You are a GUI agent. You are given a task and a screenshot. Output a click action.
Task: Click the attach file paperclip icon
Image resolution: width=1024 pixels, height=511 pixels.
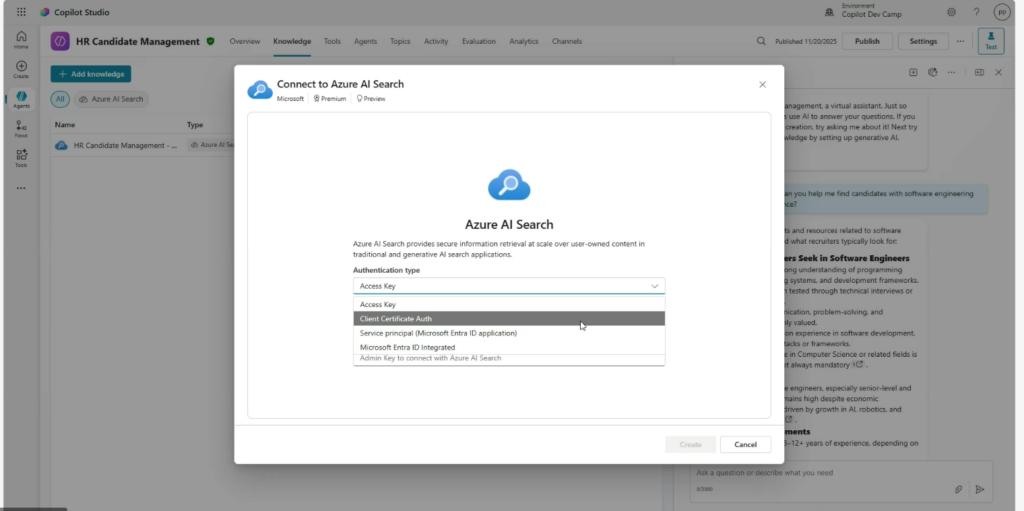coord(958,489)
